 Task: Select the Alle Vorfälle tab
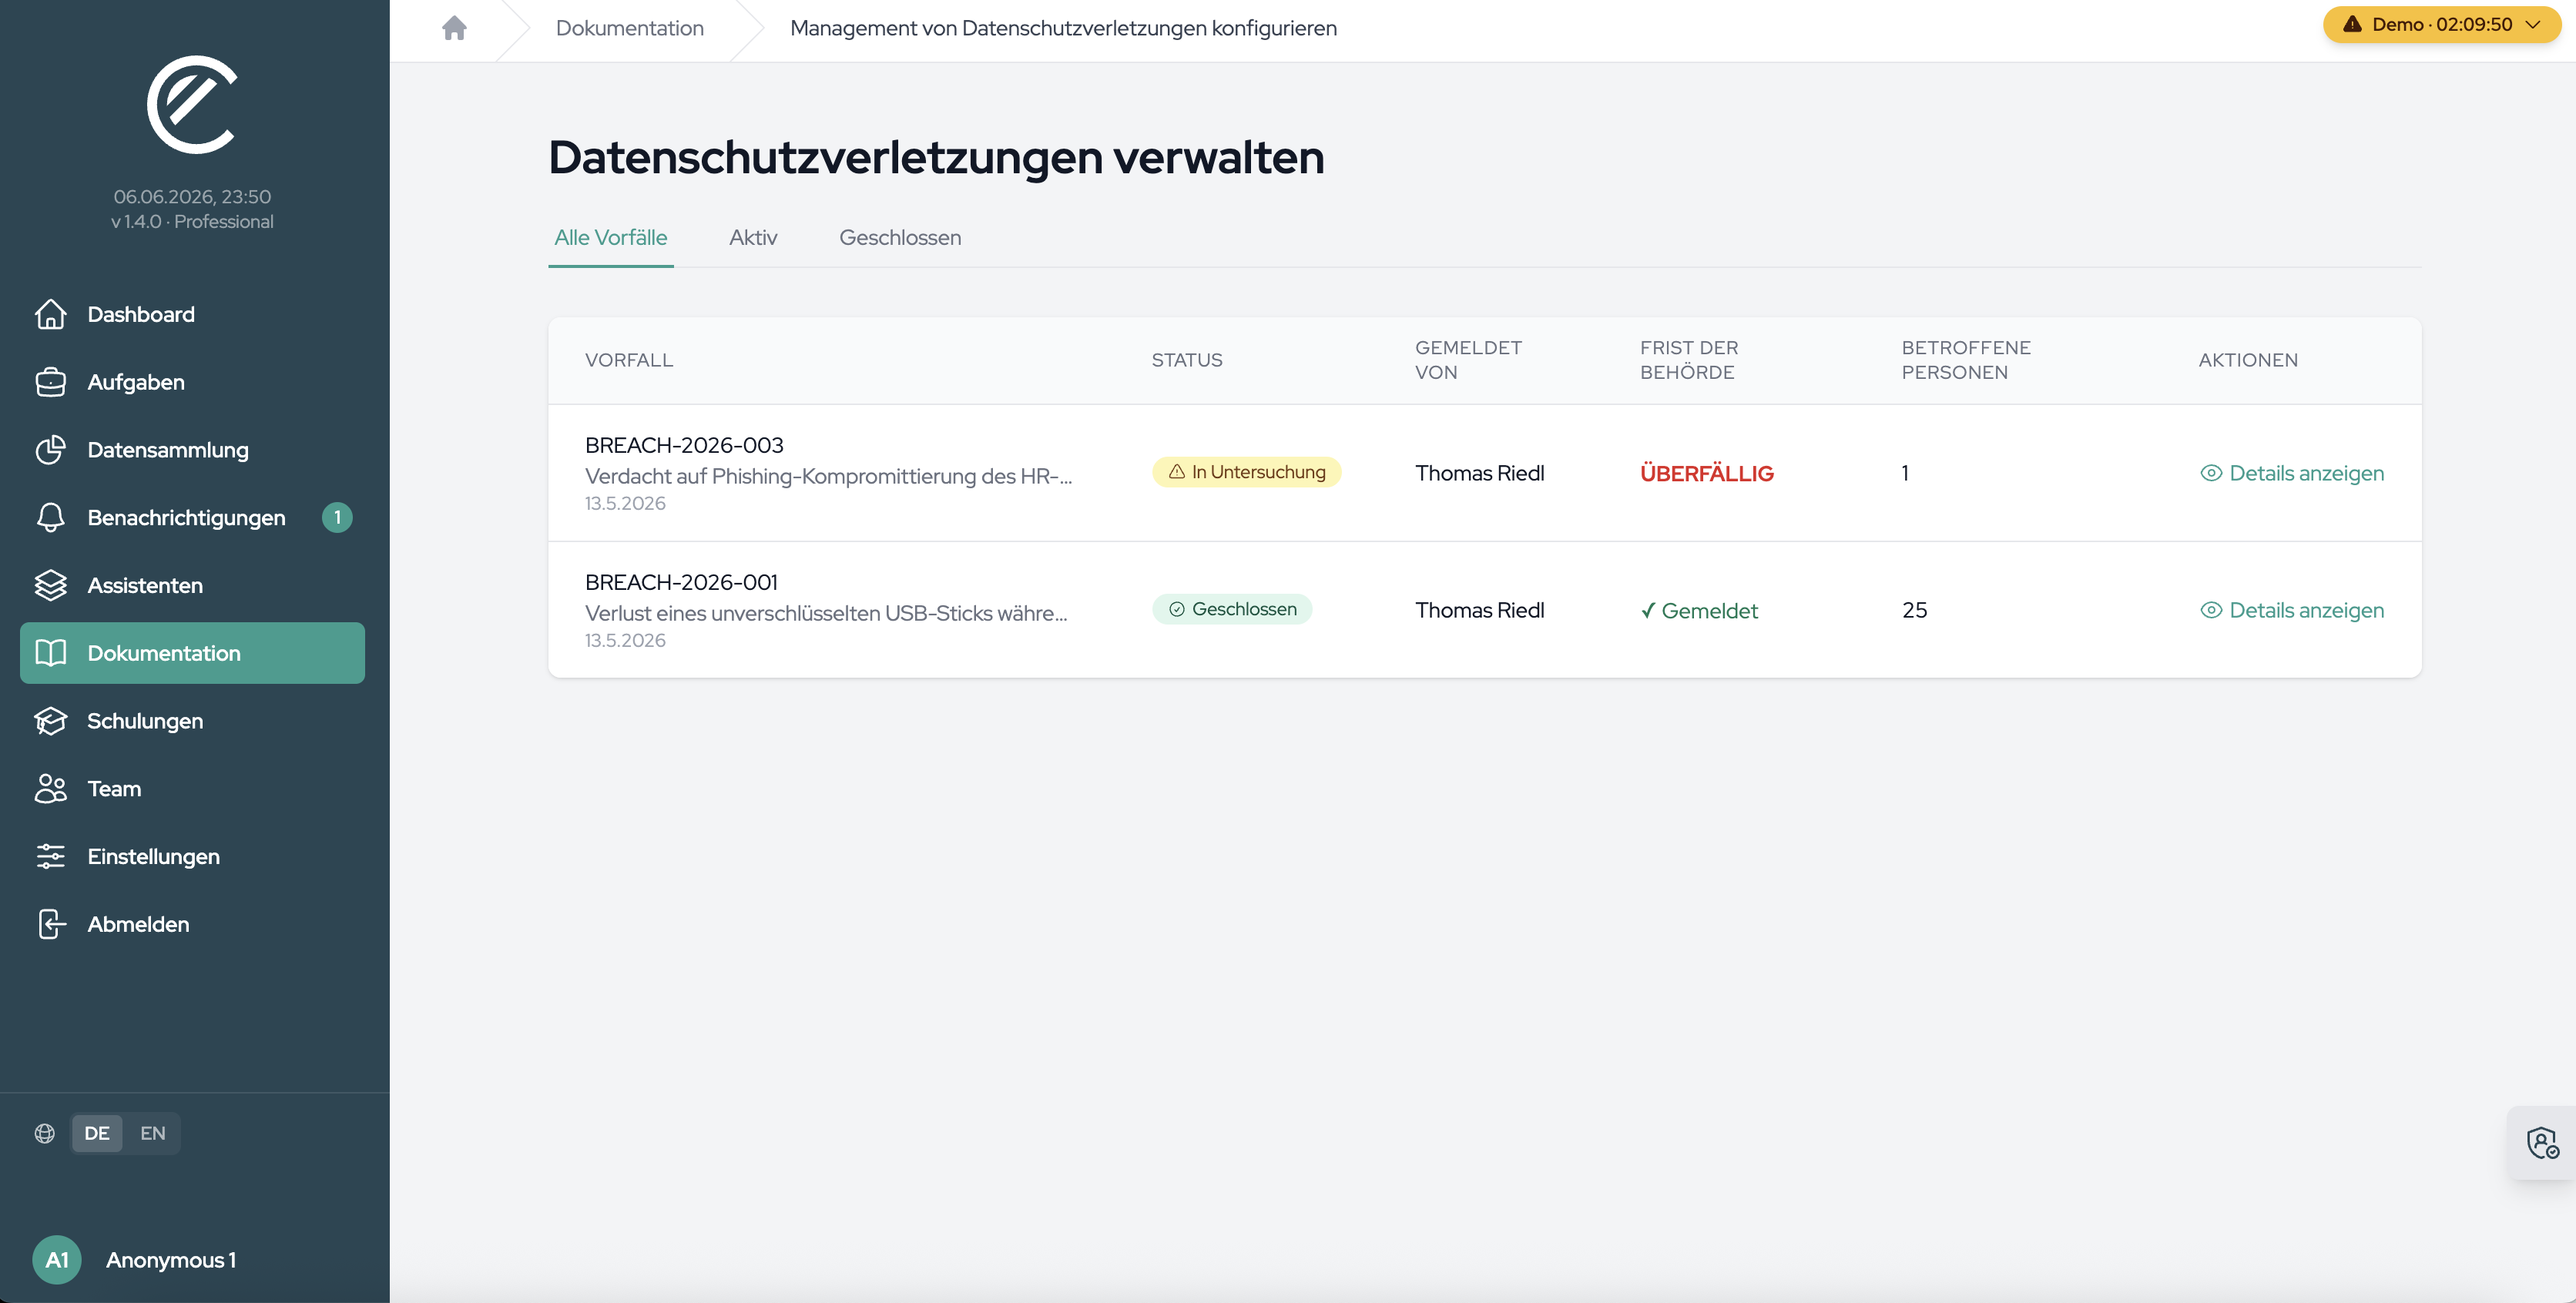[610, 238]
